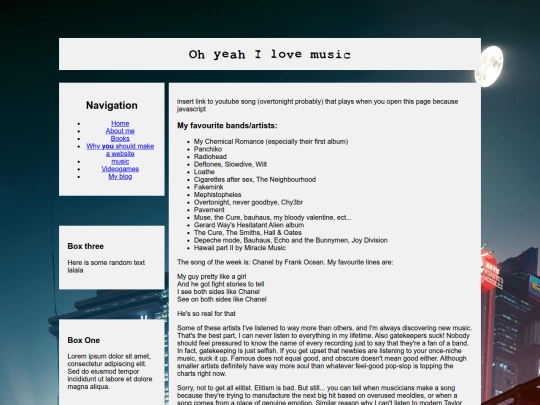The image size is (540, 405).
Task: Click the page title Oh yeah I love music
Action: pos(270,54)
